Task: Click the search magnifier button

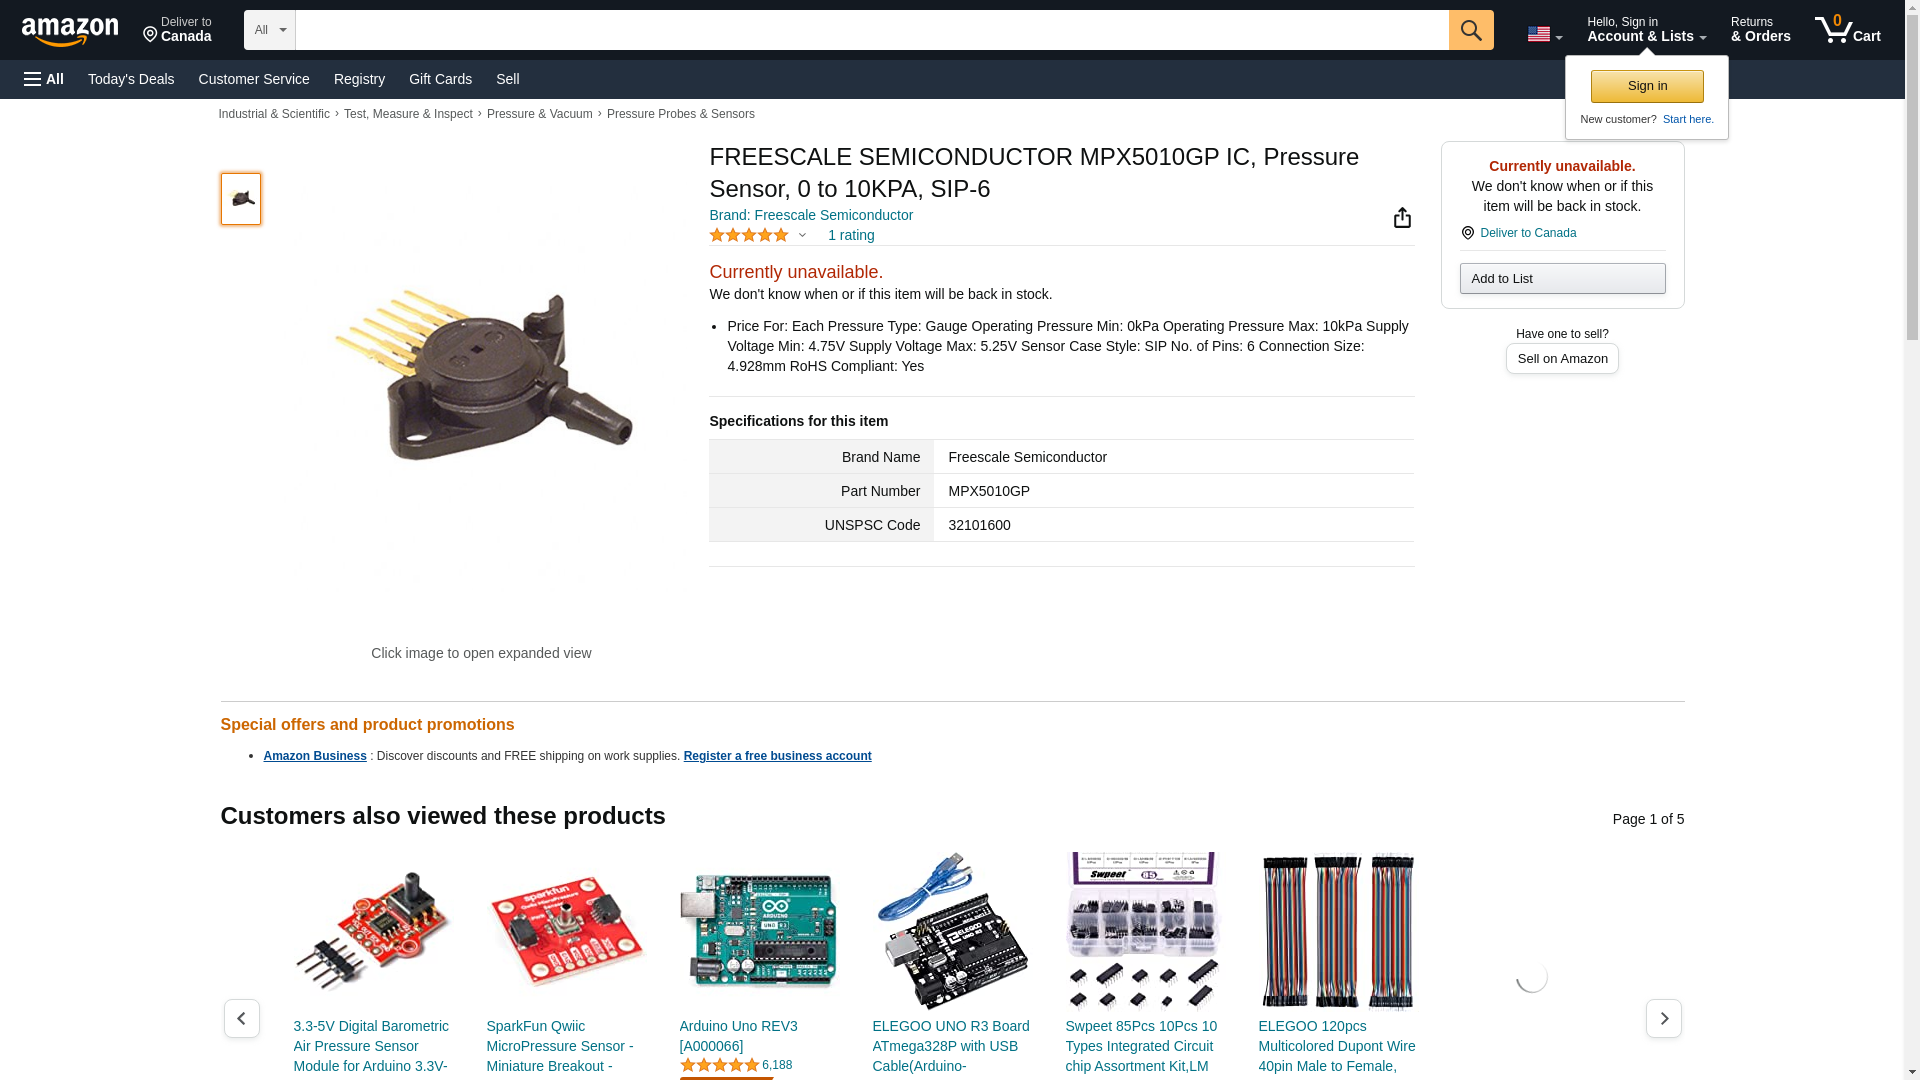Action: point(1471,30)
